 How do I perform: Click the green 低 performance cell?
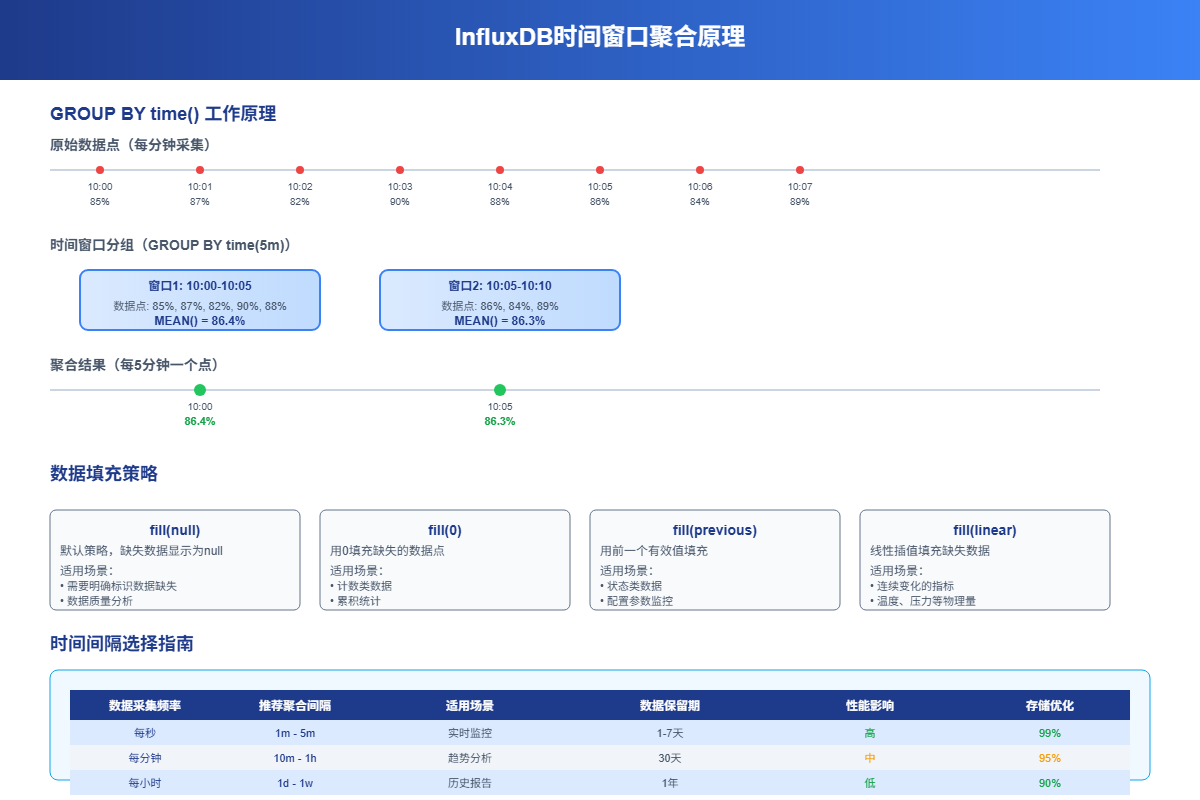pos(870,783)
